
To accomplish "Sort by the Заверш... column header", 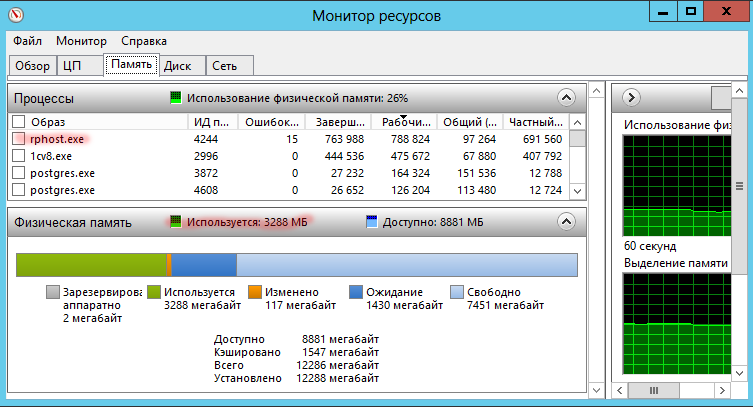I will (x=340, y=122).
